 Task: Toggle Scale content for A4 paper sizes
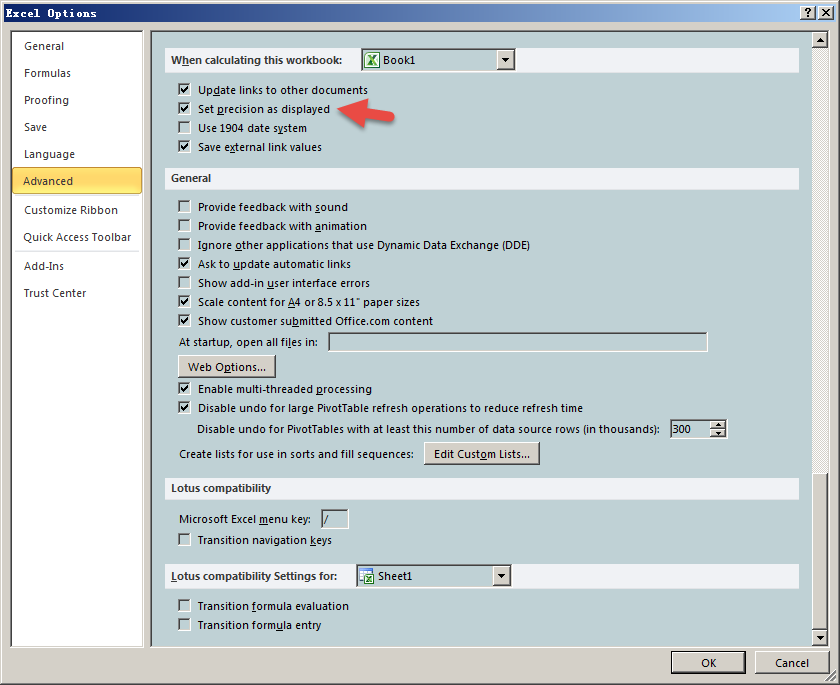(184, 302)
